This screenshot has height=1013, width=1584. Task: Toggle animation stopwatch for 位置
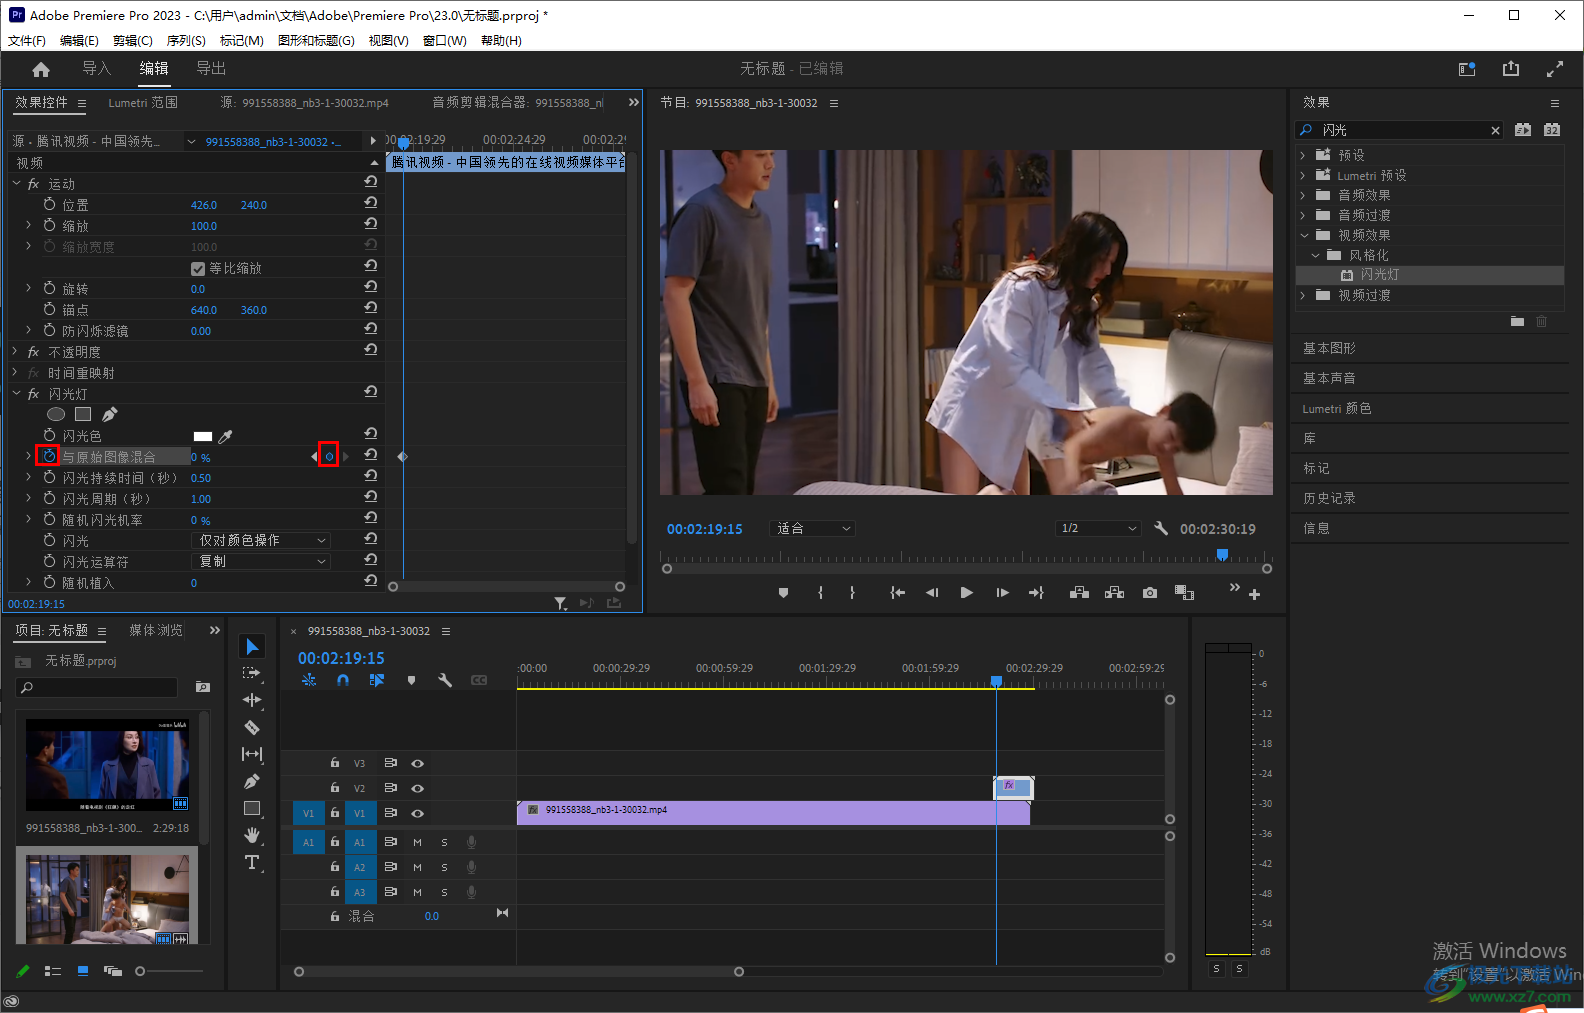point(49,204)
